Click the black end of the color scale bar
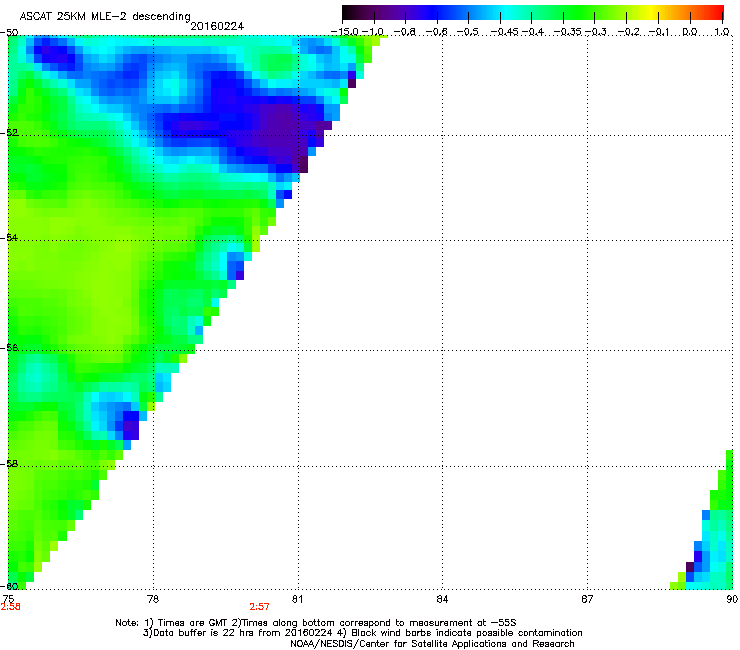Image resolution: width=740 pixels, height=650 pixels. click(x=348, y=13)
